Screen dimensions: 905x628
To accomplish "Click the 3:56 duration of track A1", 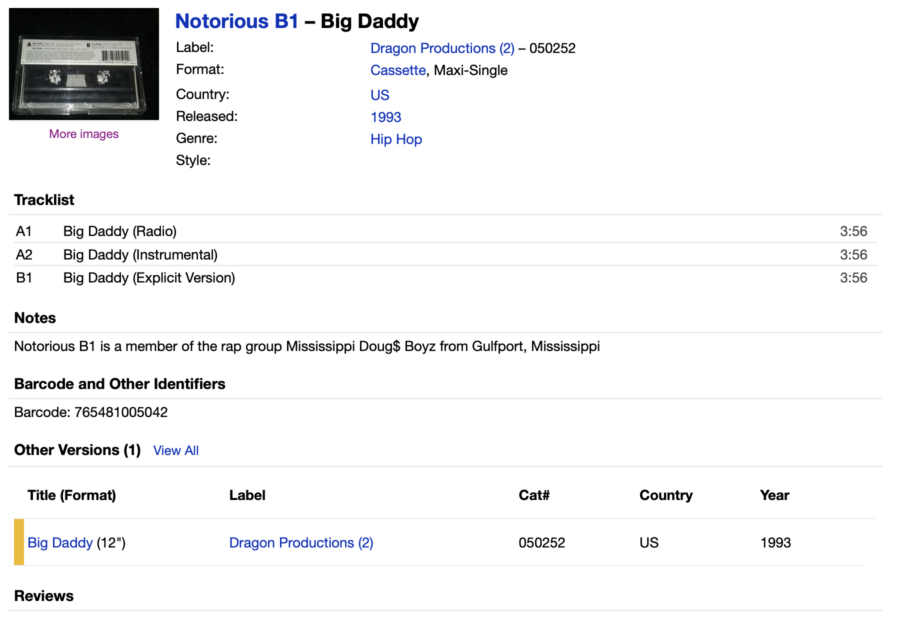I will pos(853,231).
